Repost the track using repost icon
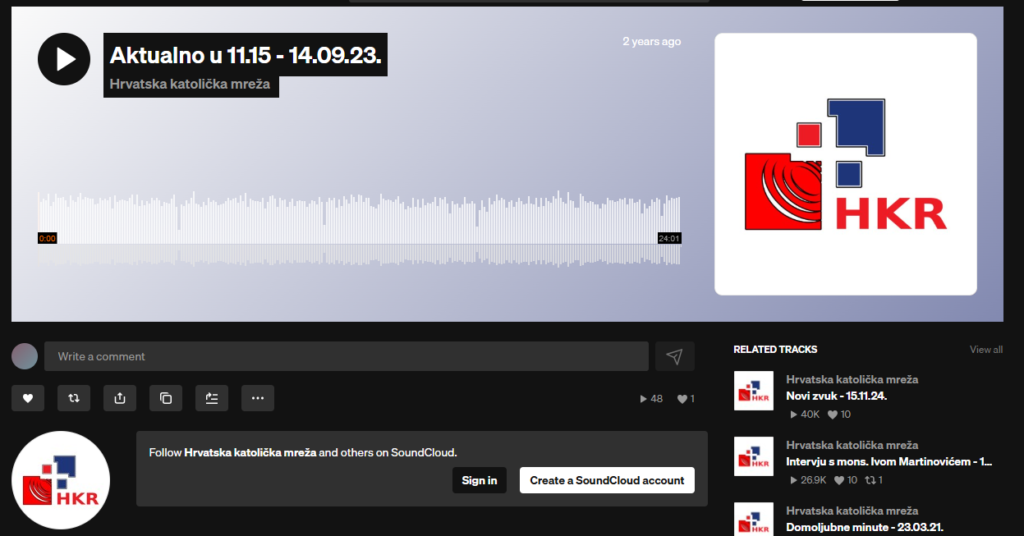Screen dimensions: 1024x536 [x=73, y=398]
